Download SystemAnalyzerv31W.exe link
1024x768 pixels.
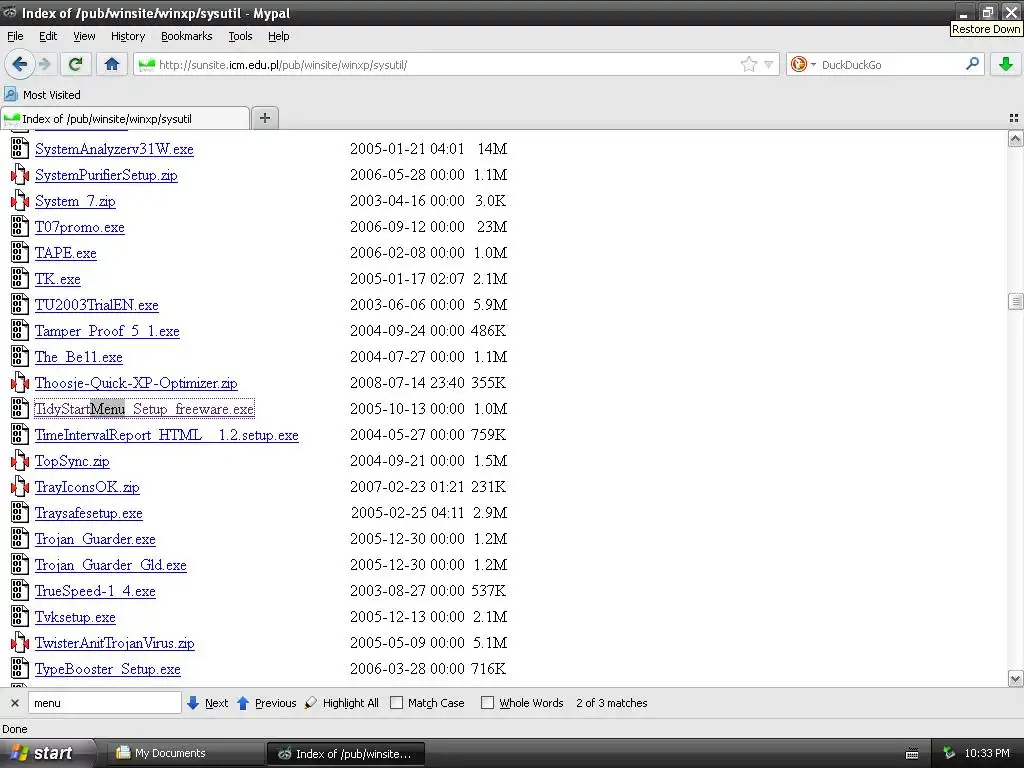(x=114, y=149)
